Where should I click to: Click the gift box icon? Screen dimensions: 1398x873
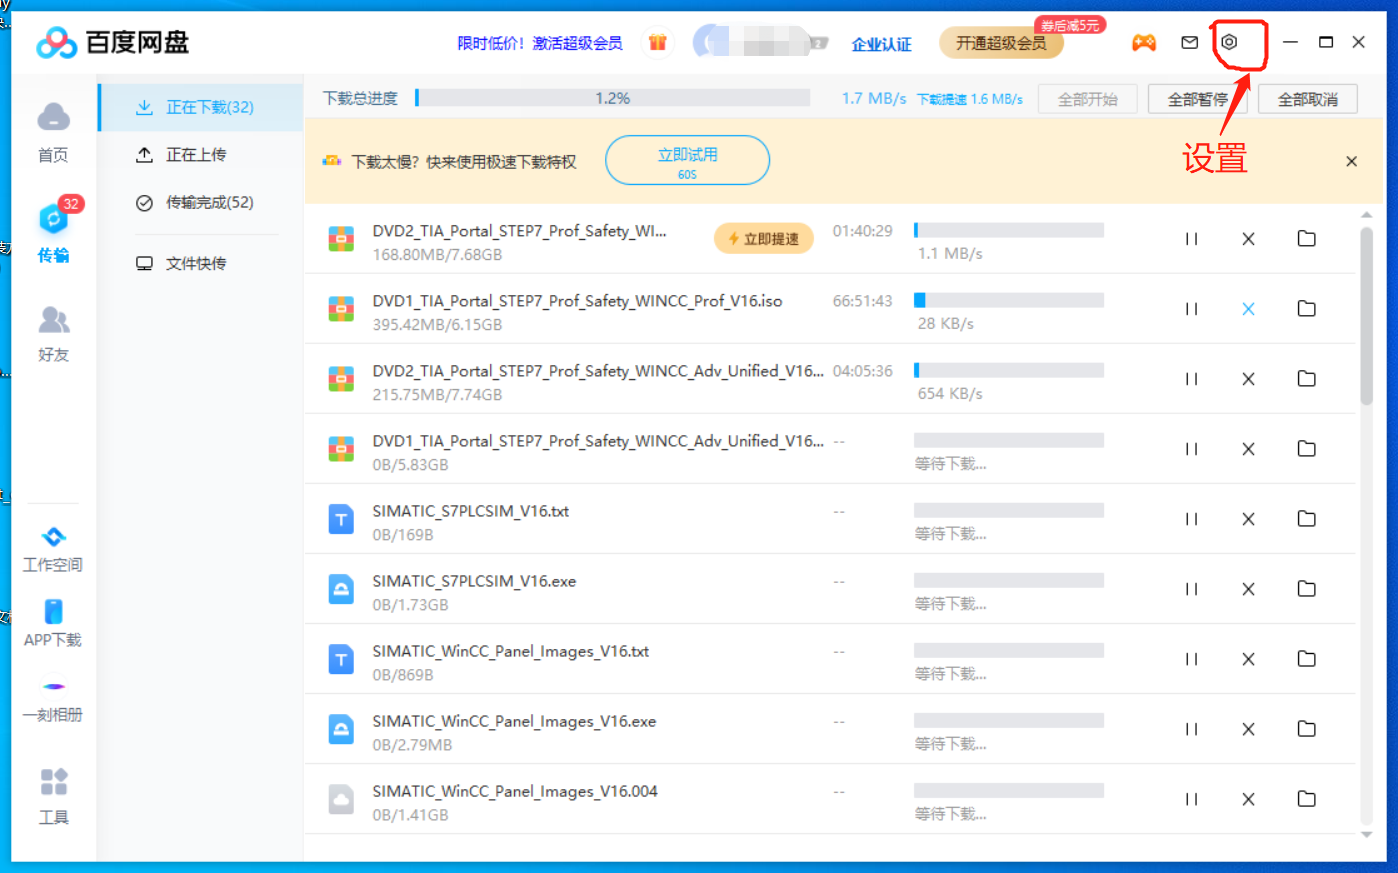(657, 42)
